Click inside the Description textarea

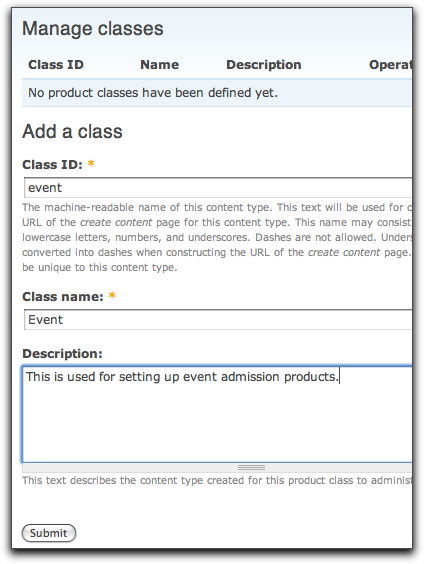pyautogui.click(x=217, y=414)
